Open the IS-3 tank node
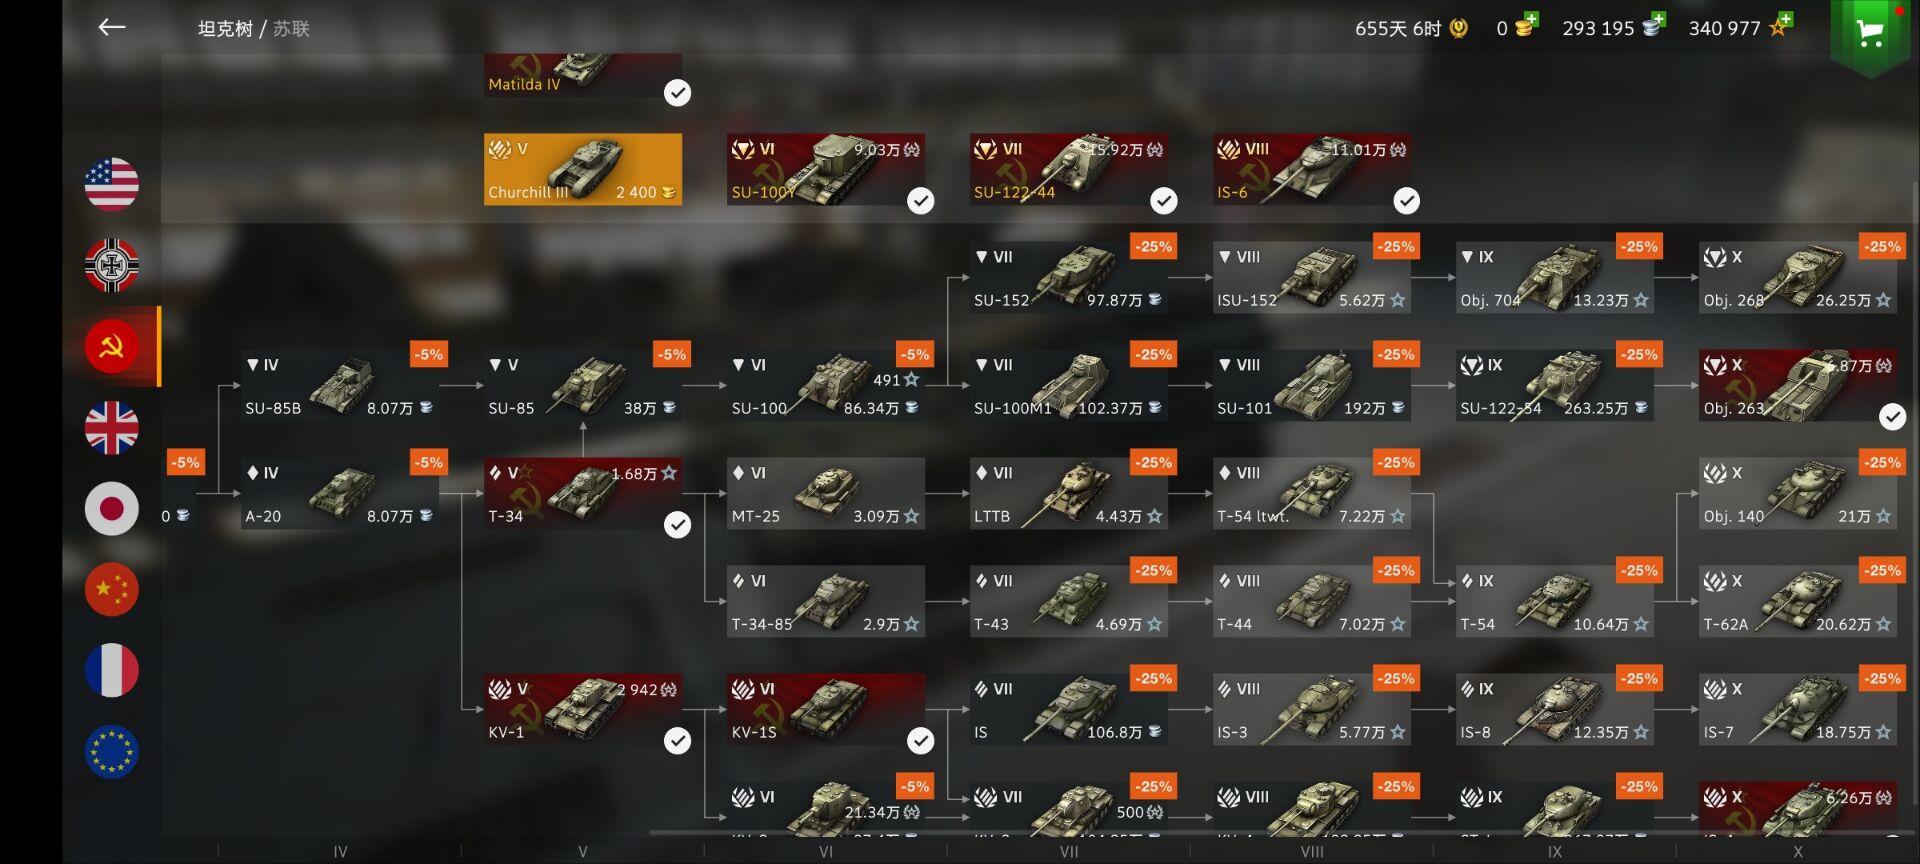Screen dimensions: 1920x864 pyautogui.click(x=1311, y=709)
